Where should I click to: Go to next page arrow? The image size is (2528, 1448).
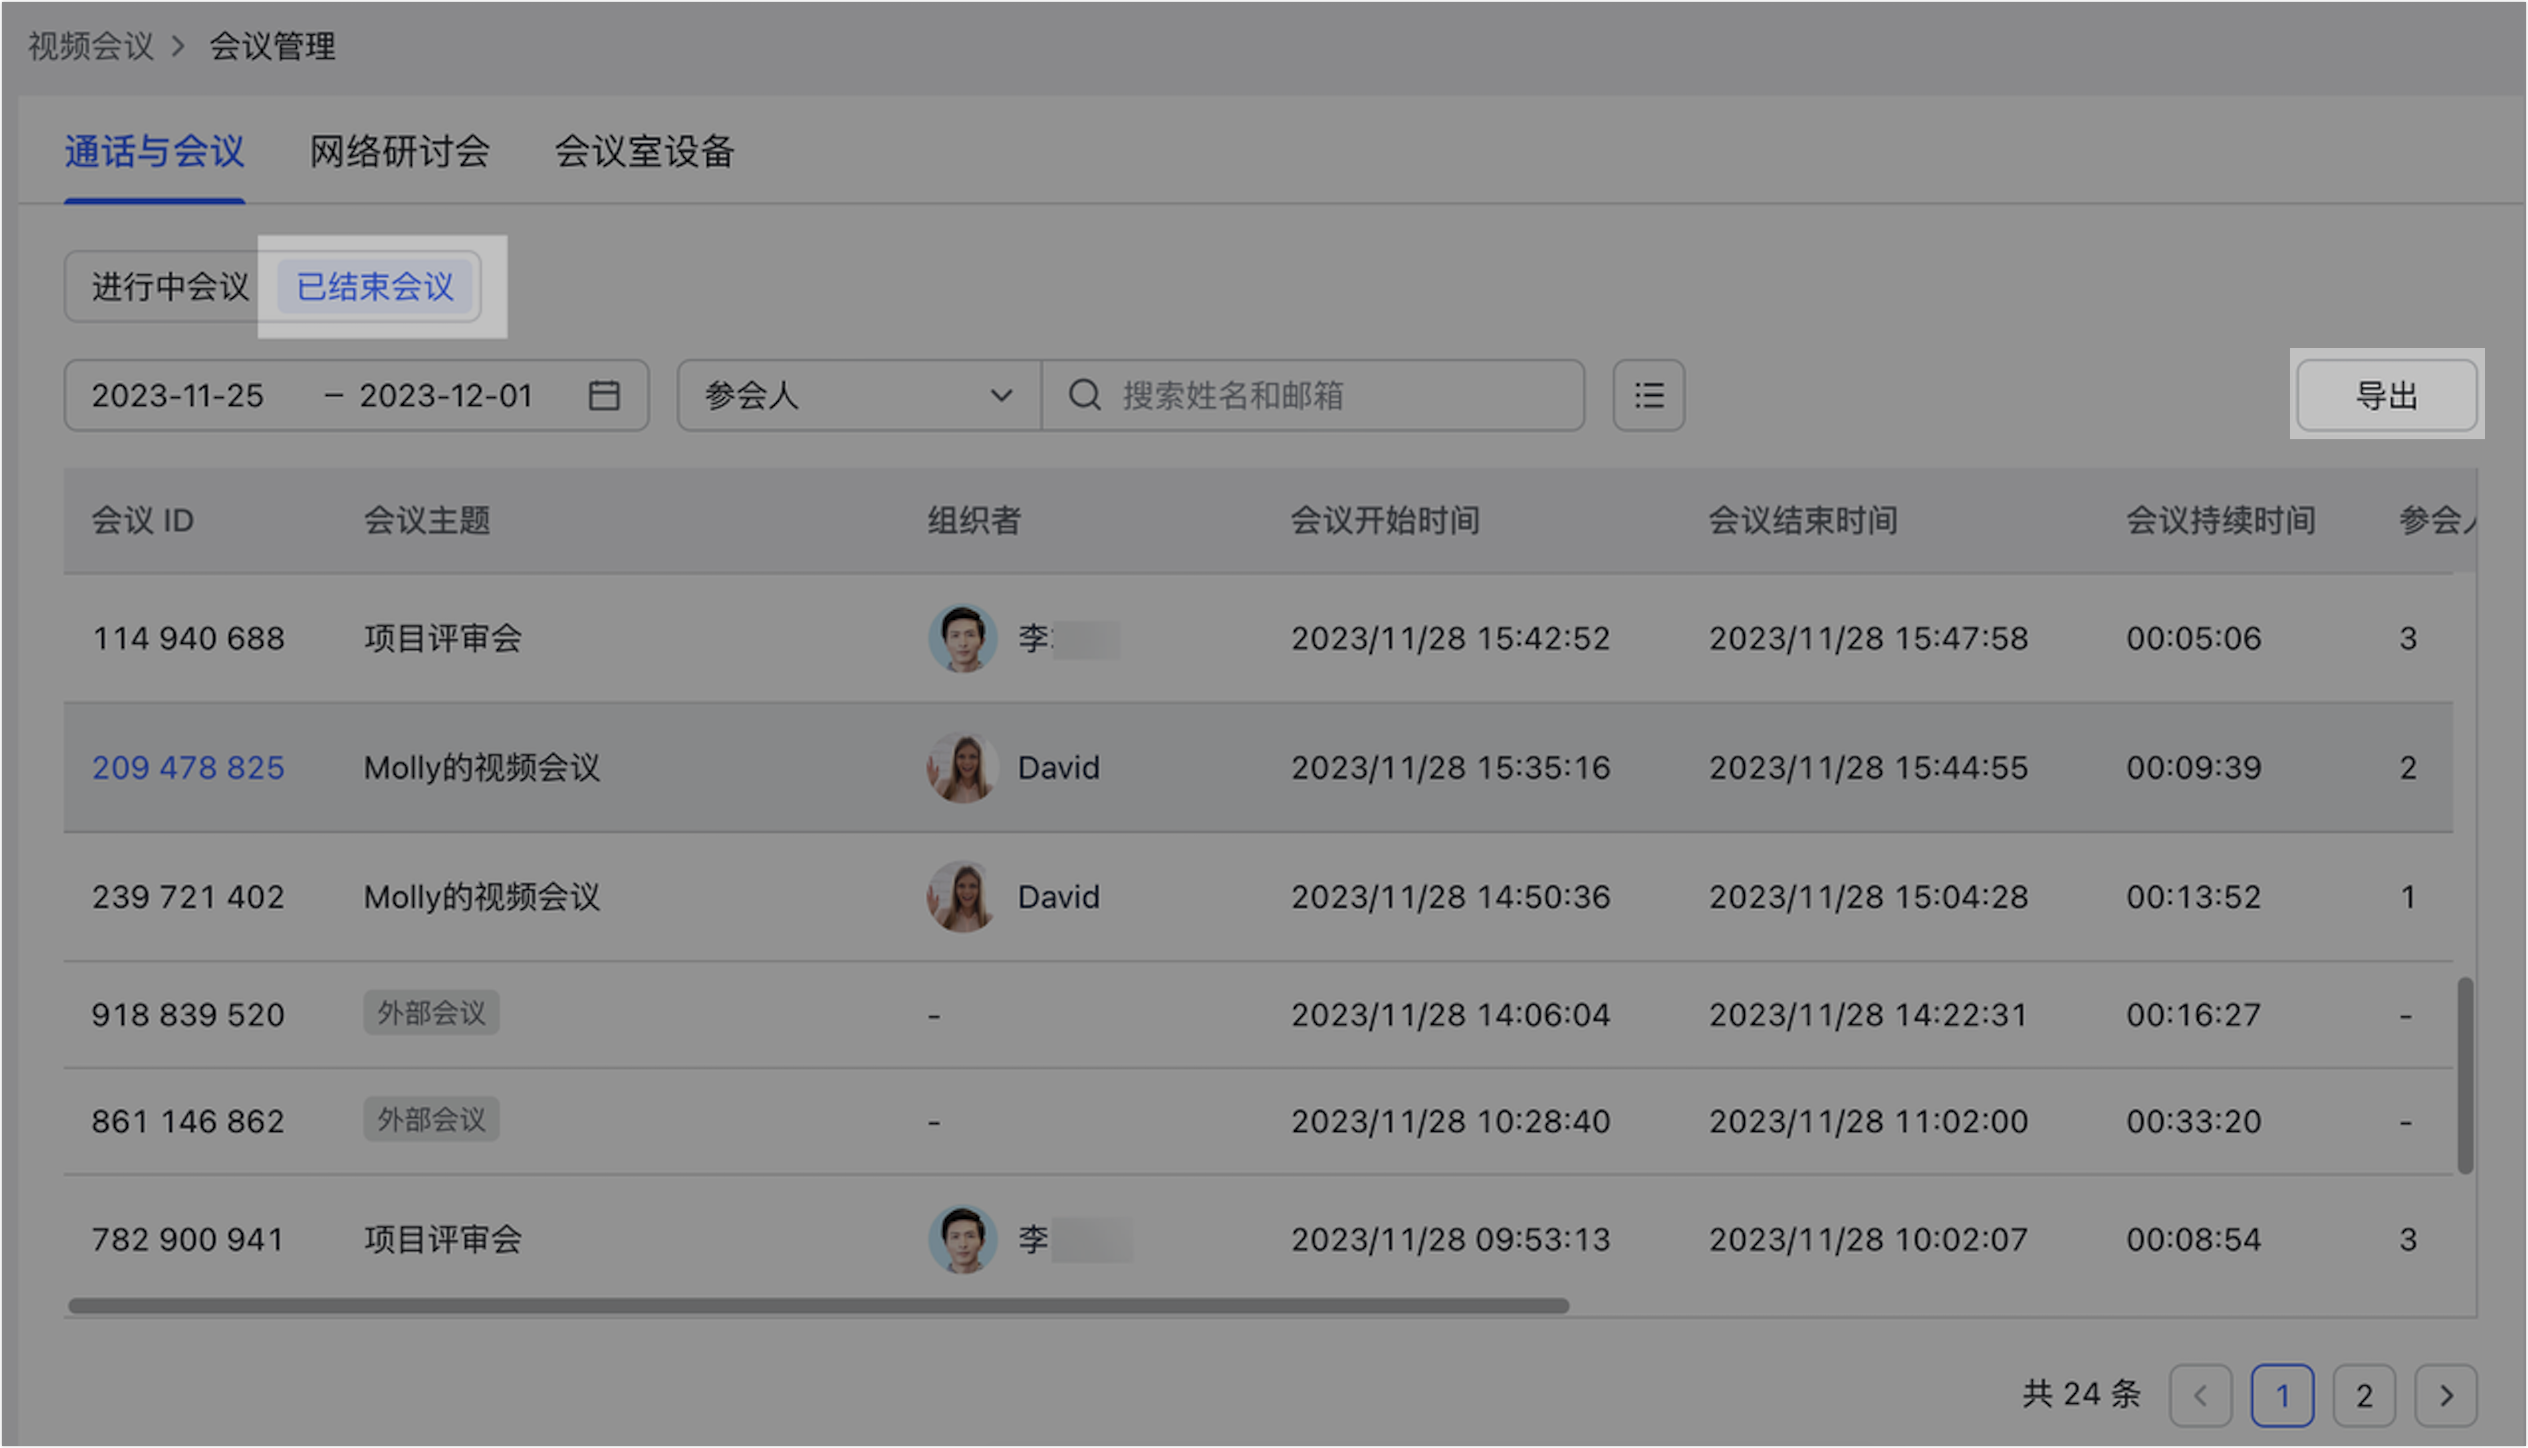2445,1395
